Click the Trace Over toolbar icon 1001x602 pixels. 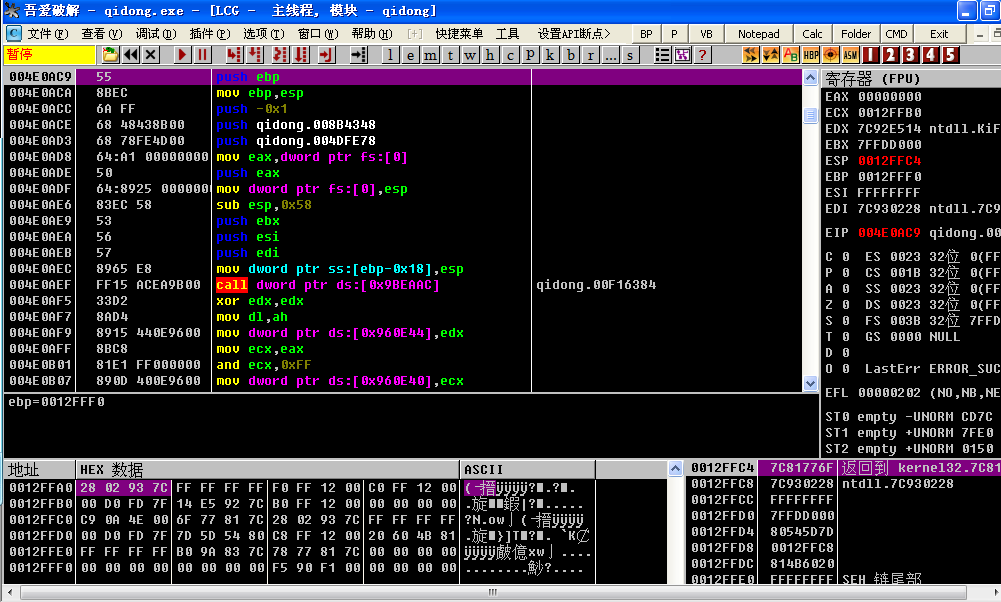tap(301, 55)
